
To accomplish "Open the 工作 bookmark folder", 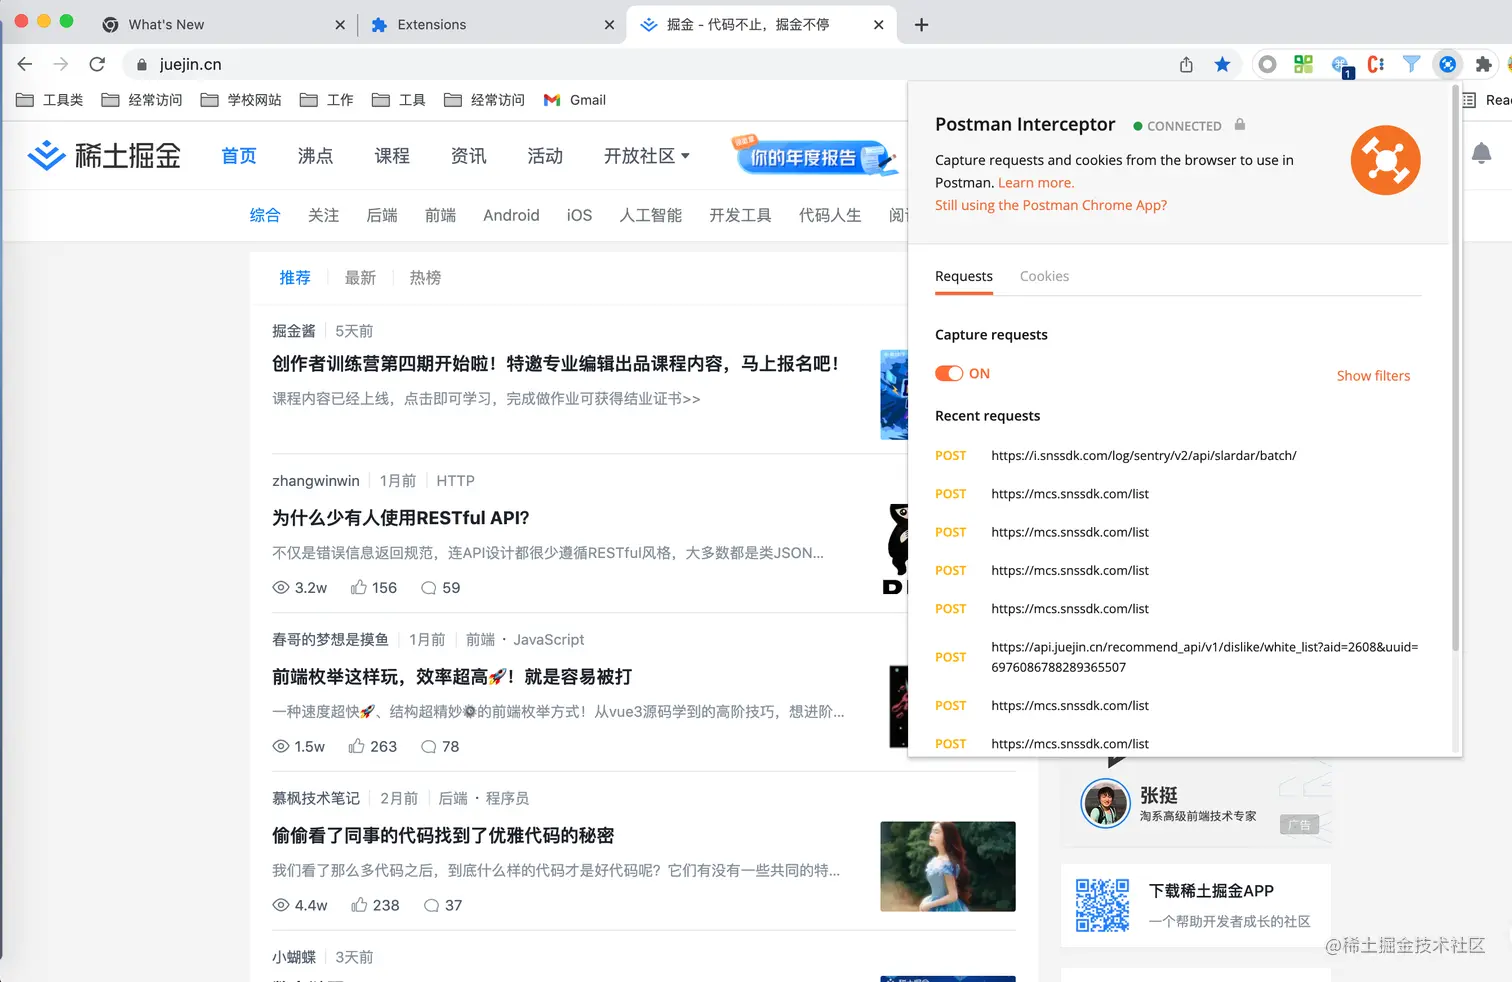I will pos(327,100).
